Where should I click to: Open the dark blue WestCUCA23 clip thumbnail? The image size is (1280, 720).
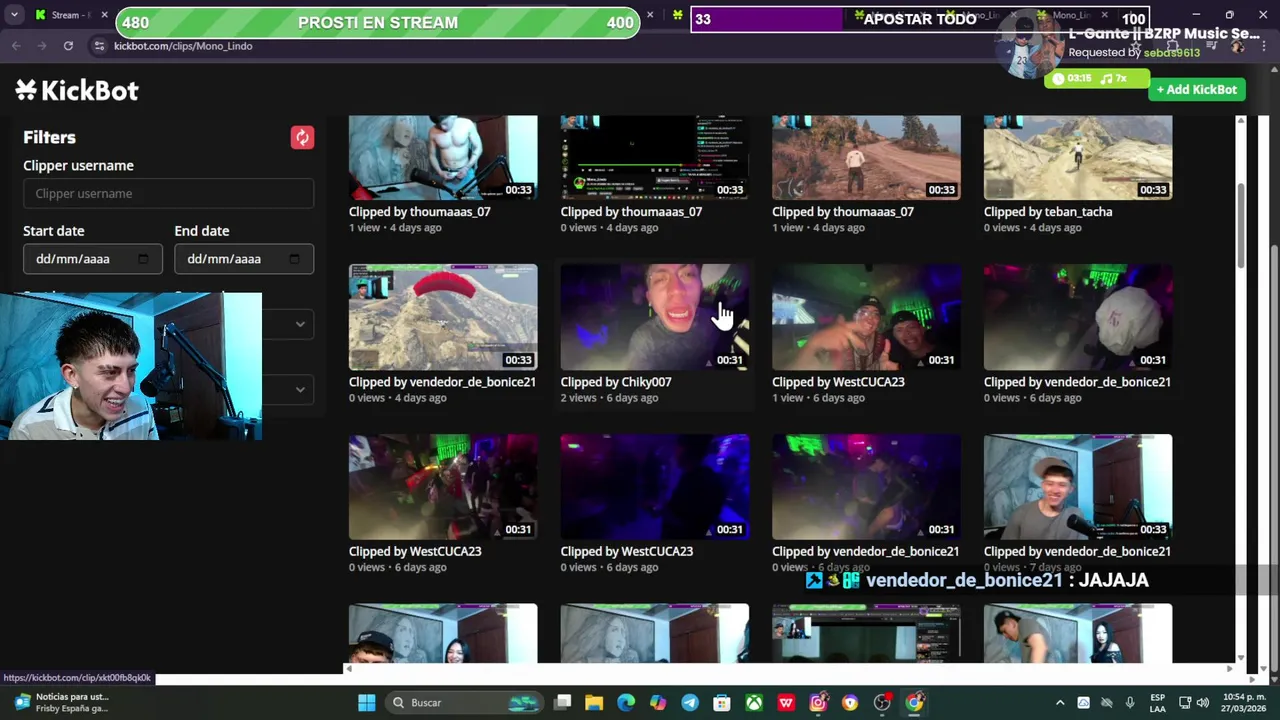(655, 487)
